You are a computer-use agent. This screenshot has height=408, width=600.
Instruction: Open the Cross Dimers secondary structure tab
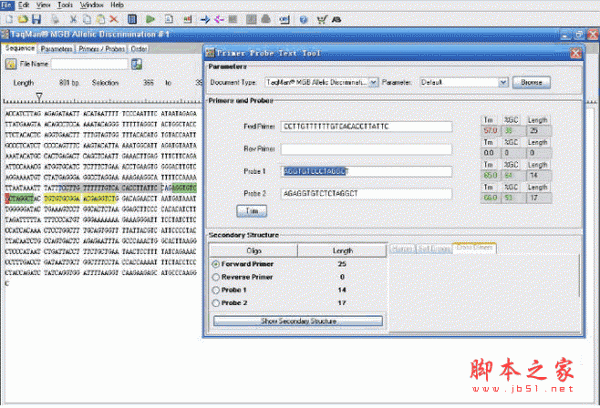(x=474, y=248)
